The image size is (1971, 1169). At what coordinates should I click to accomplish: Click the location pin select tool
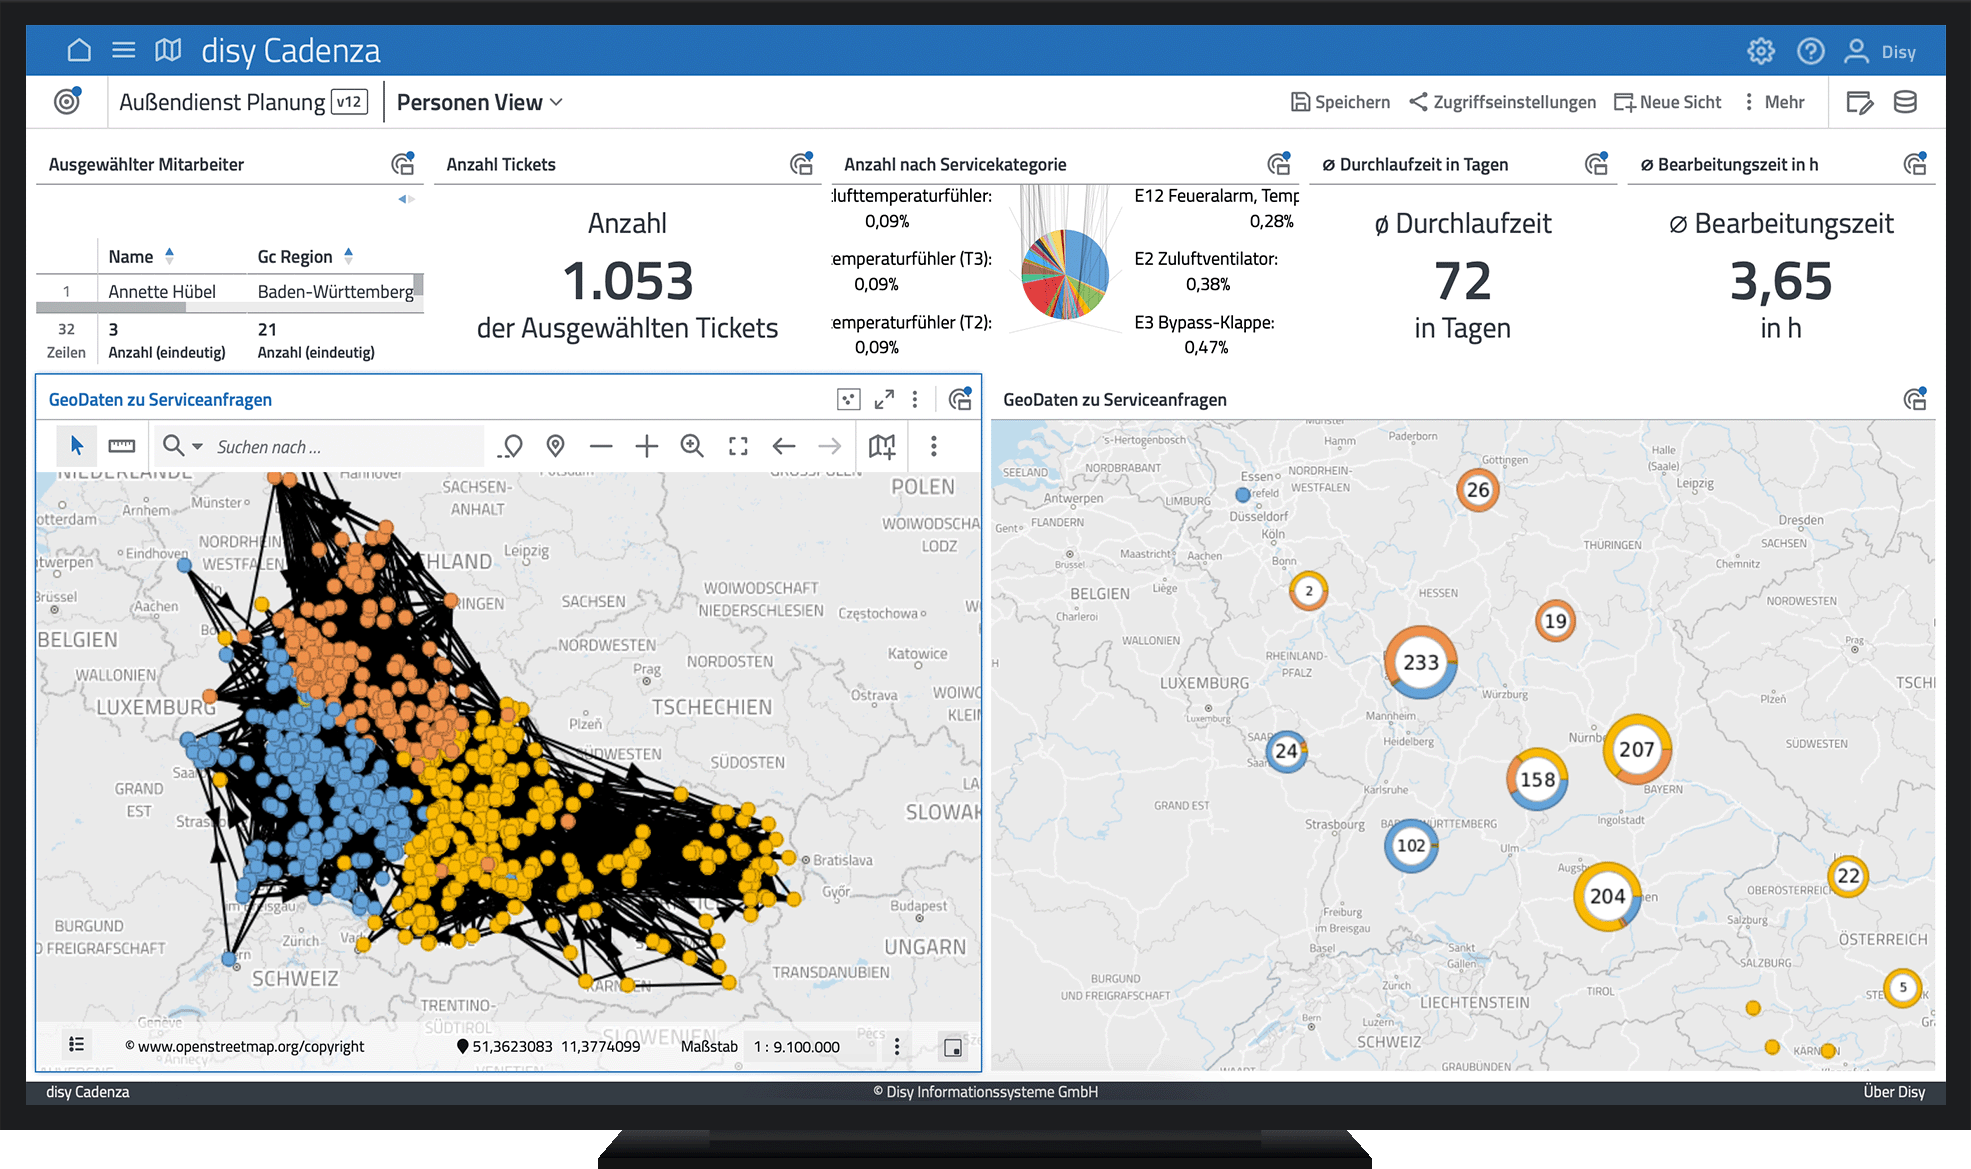click(511, 446)
